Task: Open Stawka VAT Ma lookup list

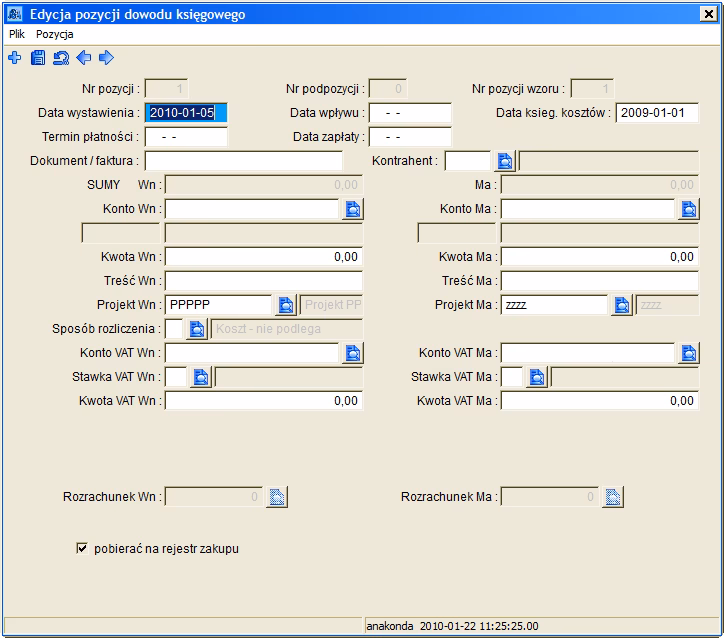Action: (537, 377)
